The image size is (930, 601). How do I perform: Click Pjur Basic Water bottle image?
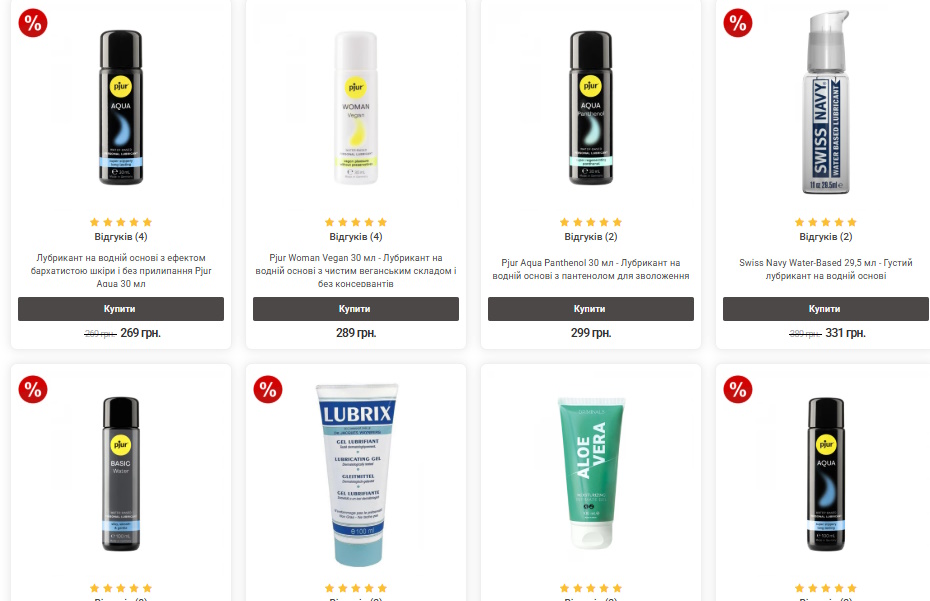[x=121, y=474]
